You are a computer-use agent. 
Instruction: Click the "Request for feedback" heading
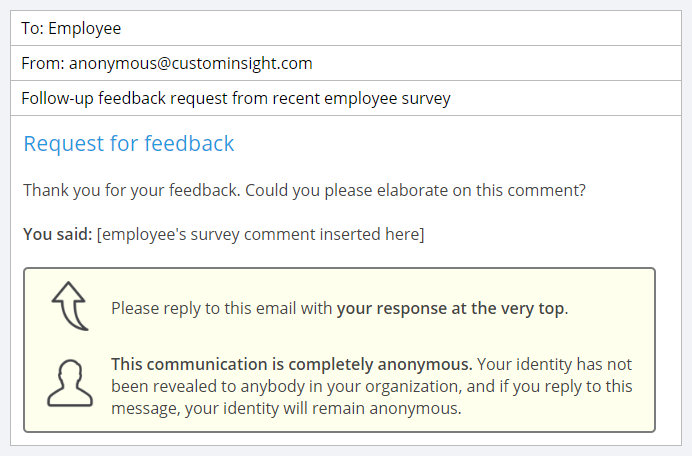click(129, 143)
